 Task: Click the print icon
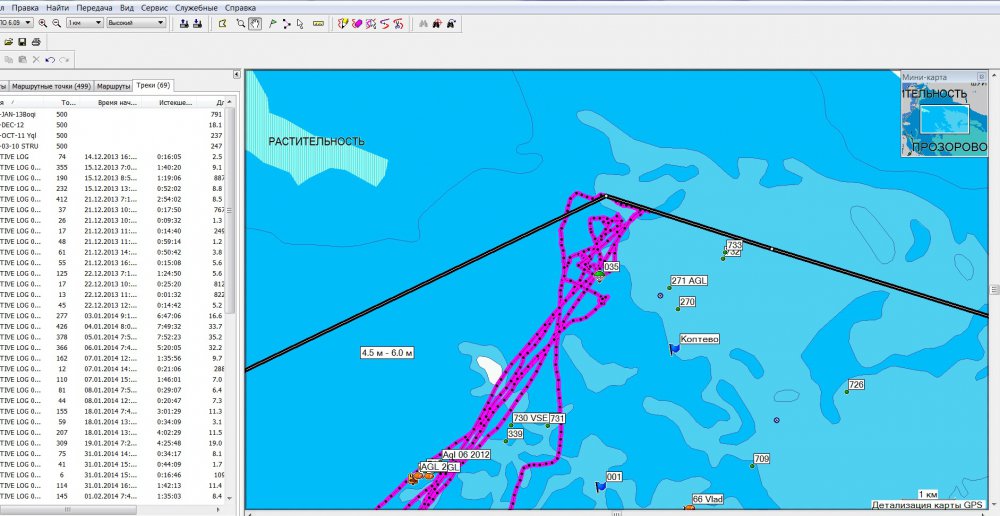(x=36, y=42)
